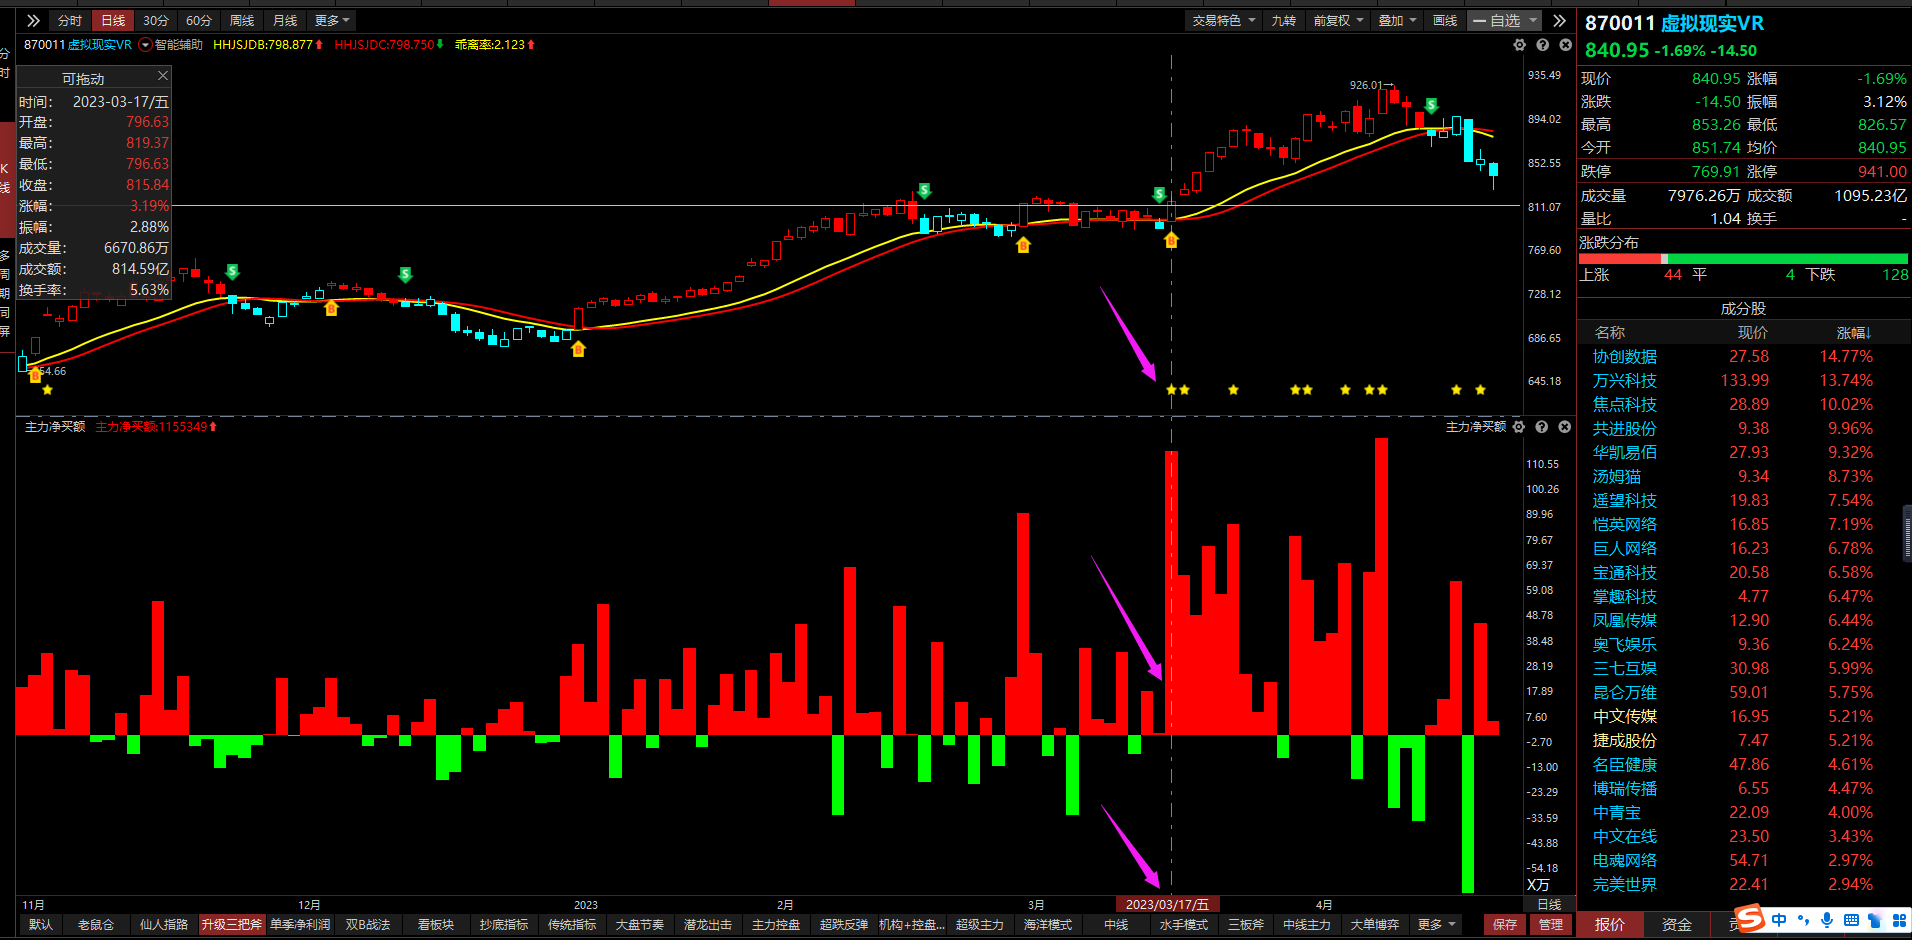The image size is (1912, 940).
Task: Click the Sogou input method S icon
Action: (1750, 918)
